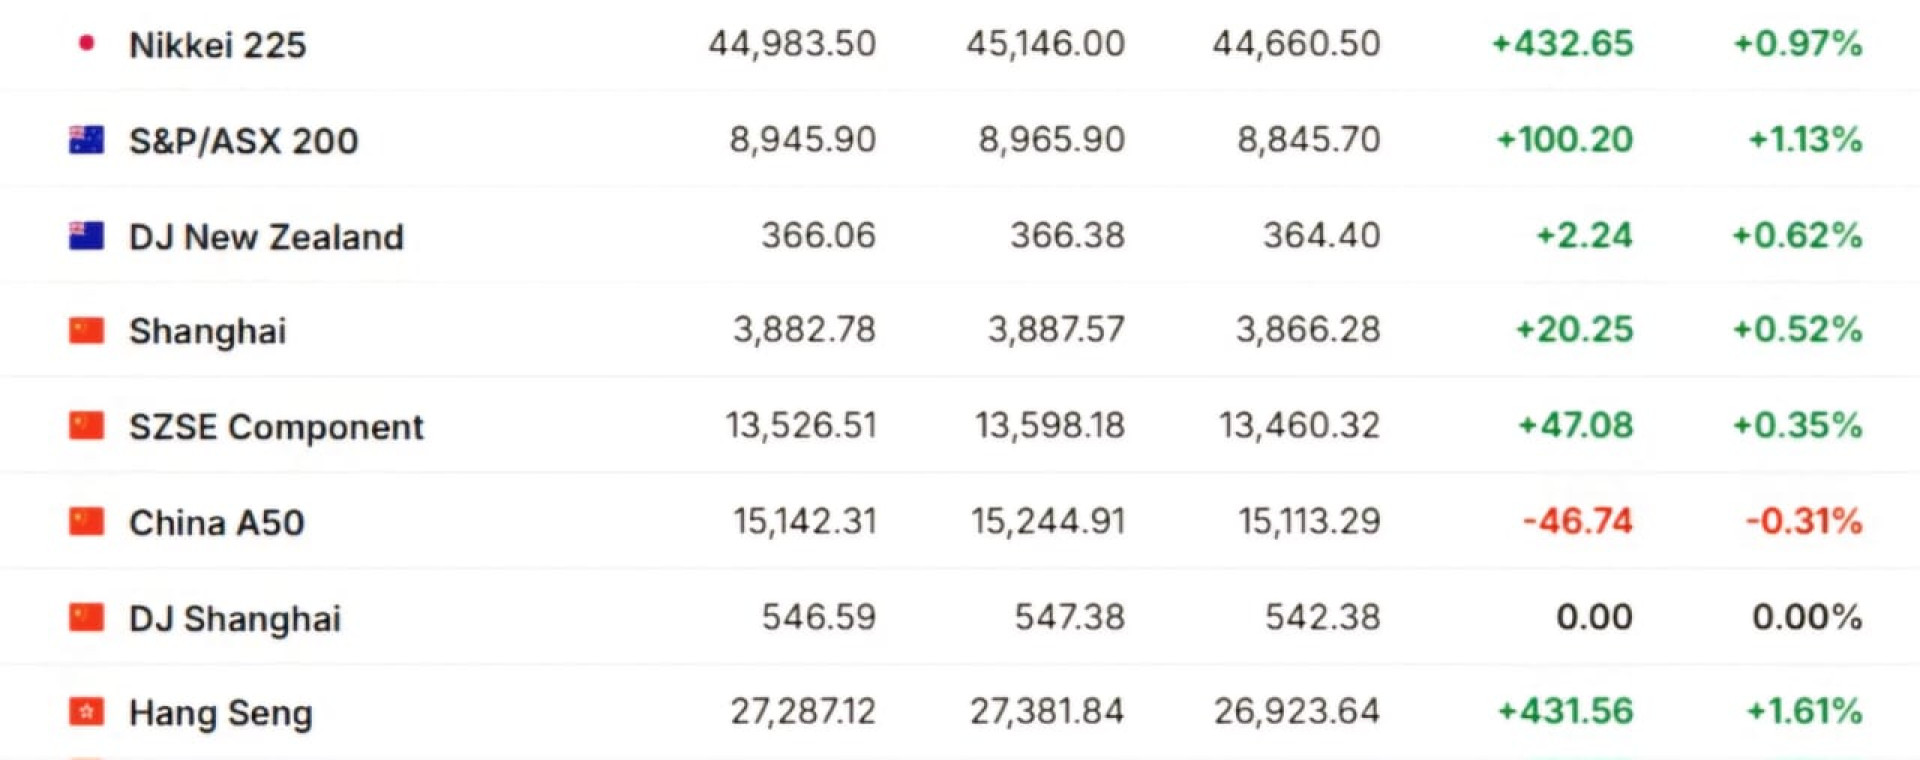Open the Shanghai index link
The image size is (1920, 760).
pyautogui.click(x=208, y=332)
